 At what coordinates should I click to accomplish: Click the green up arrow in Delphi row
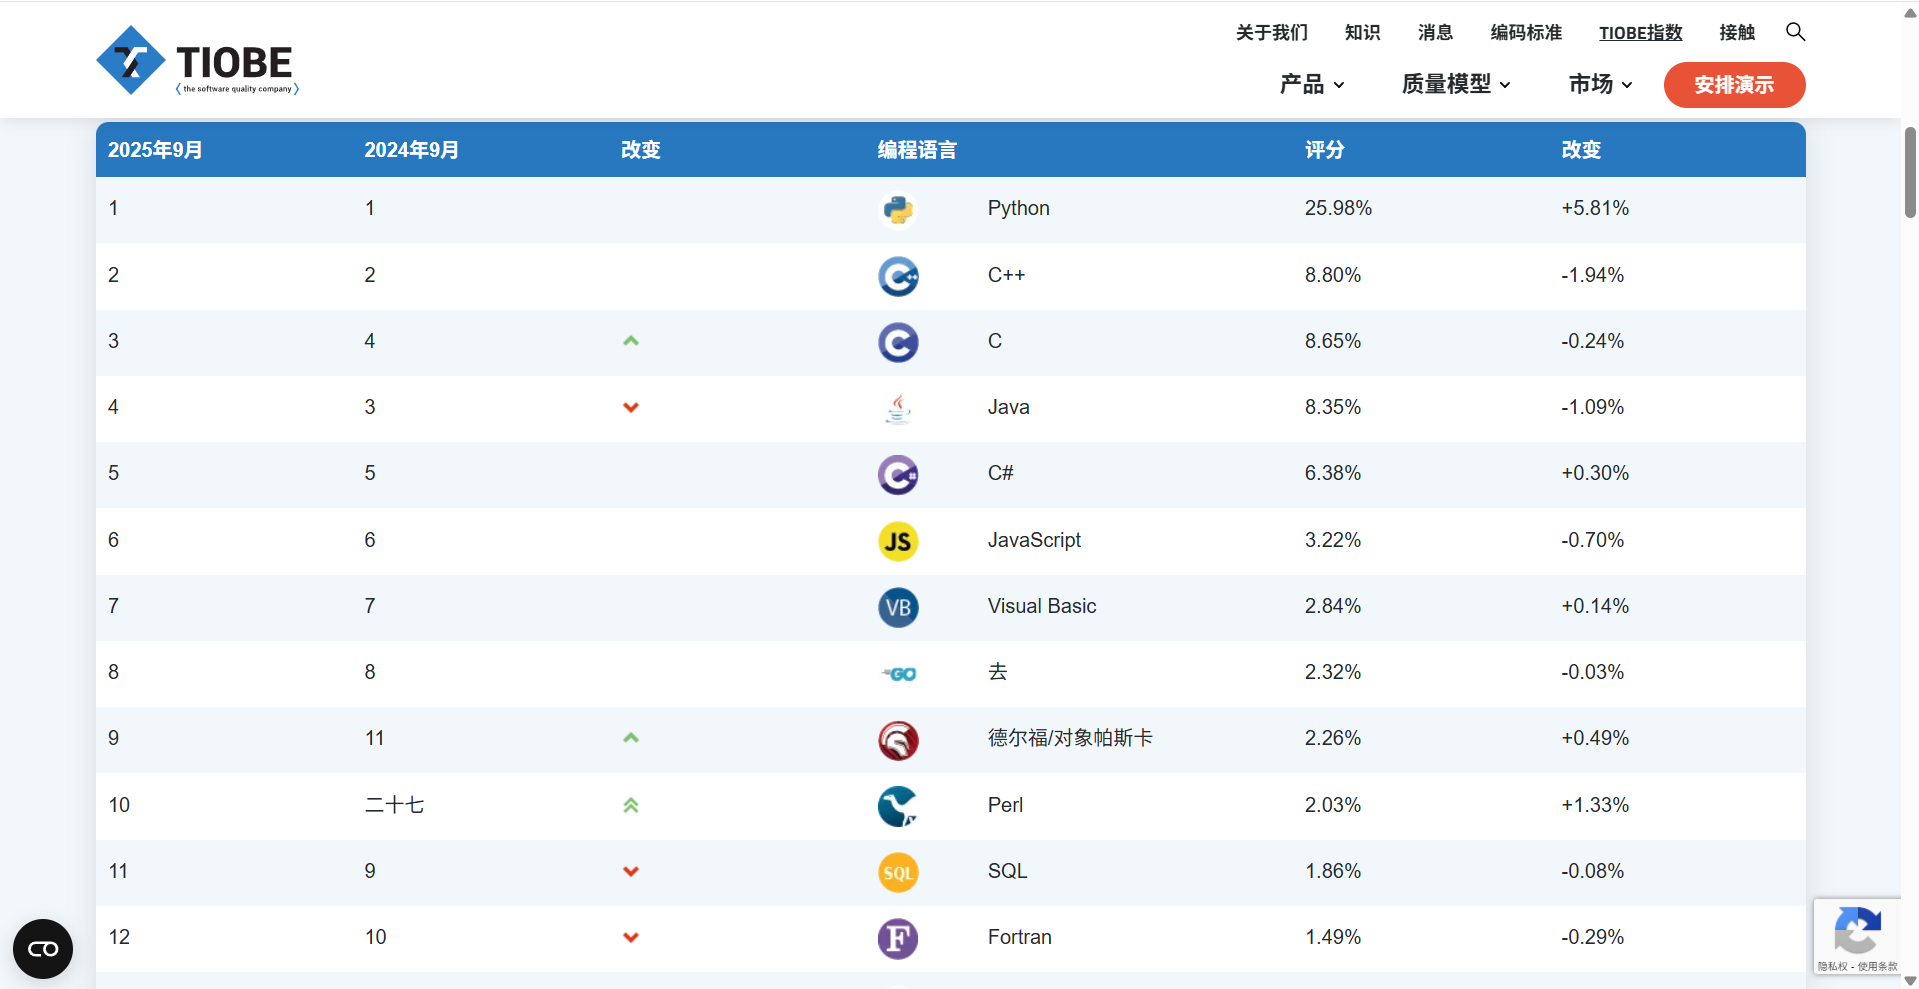[x=631, y=738]
